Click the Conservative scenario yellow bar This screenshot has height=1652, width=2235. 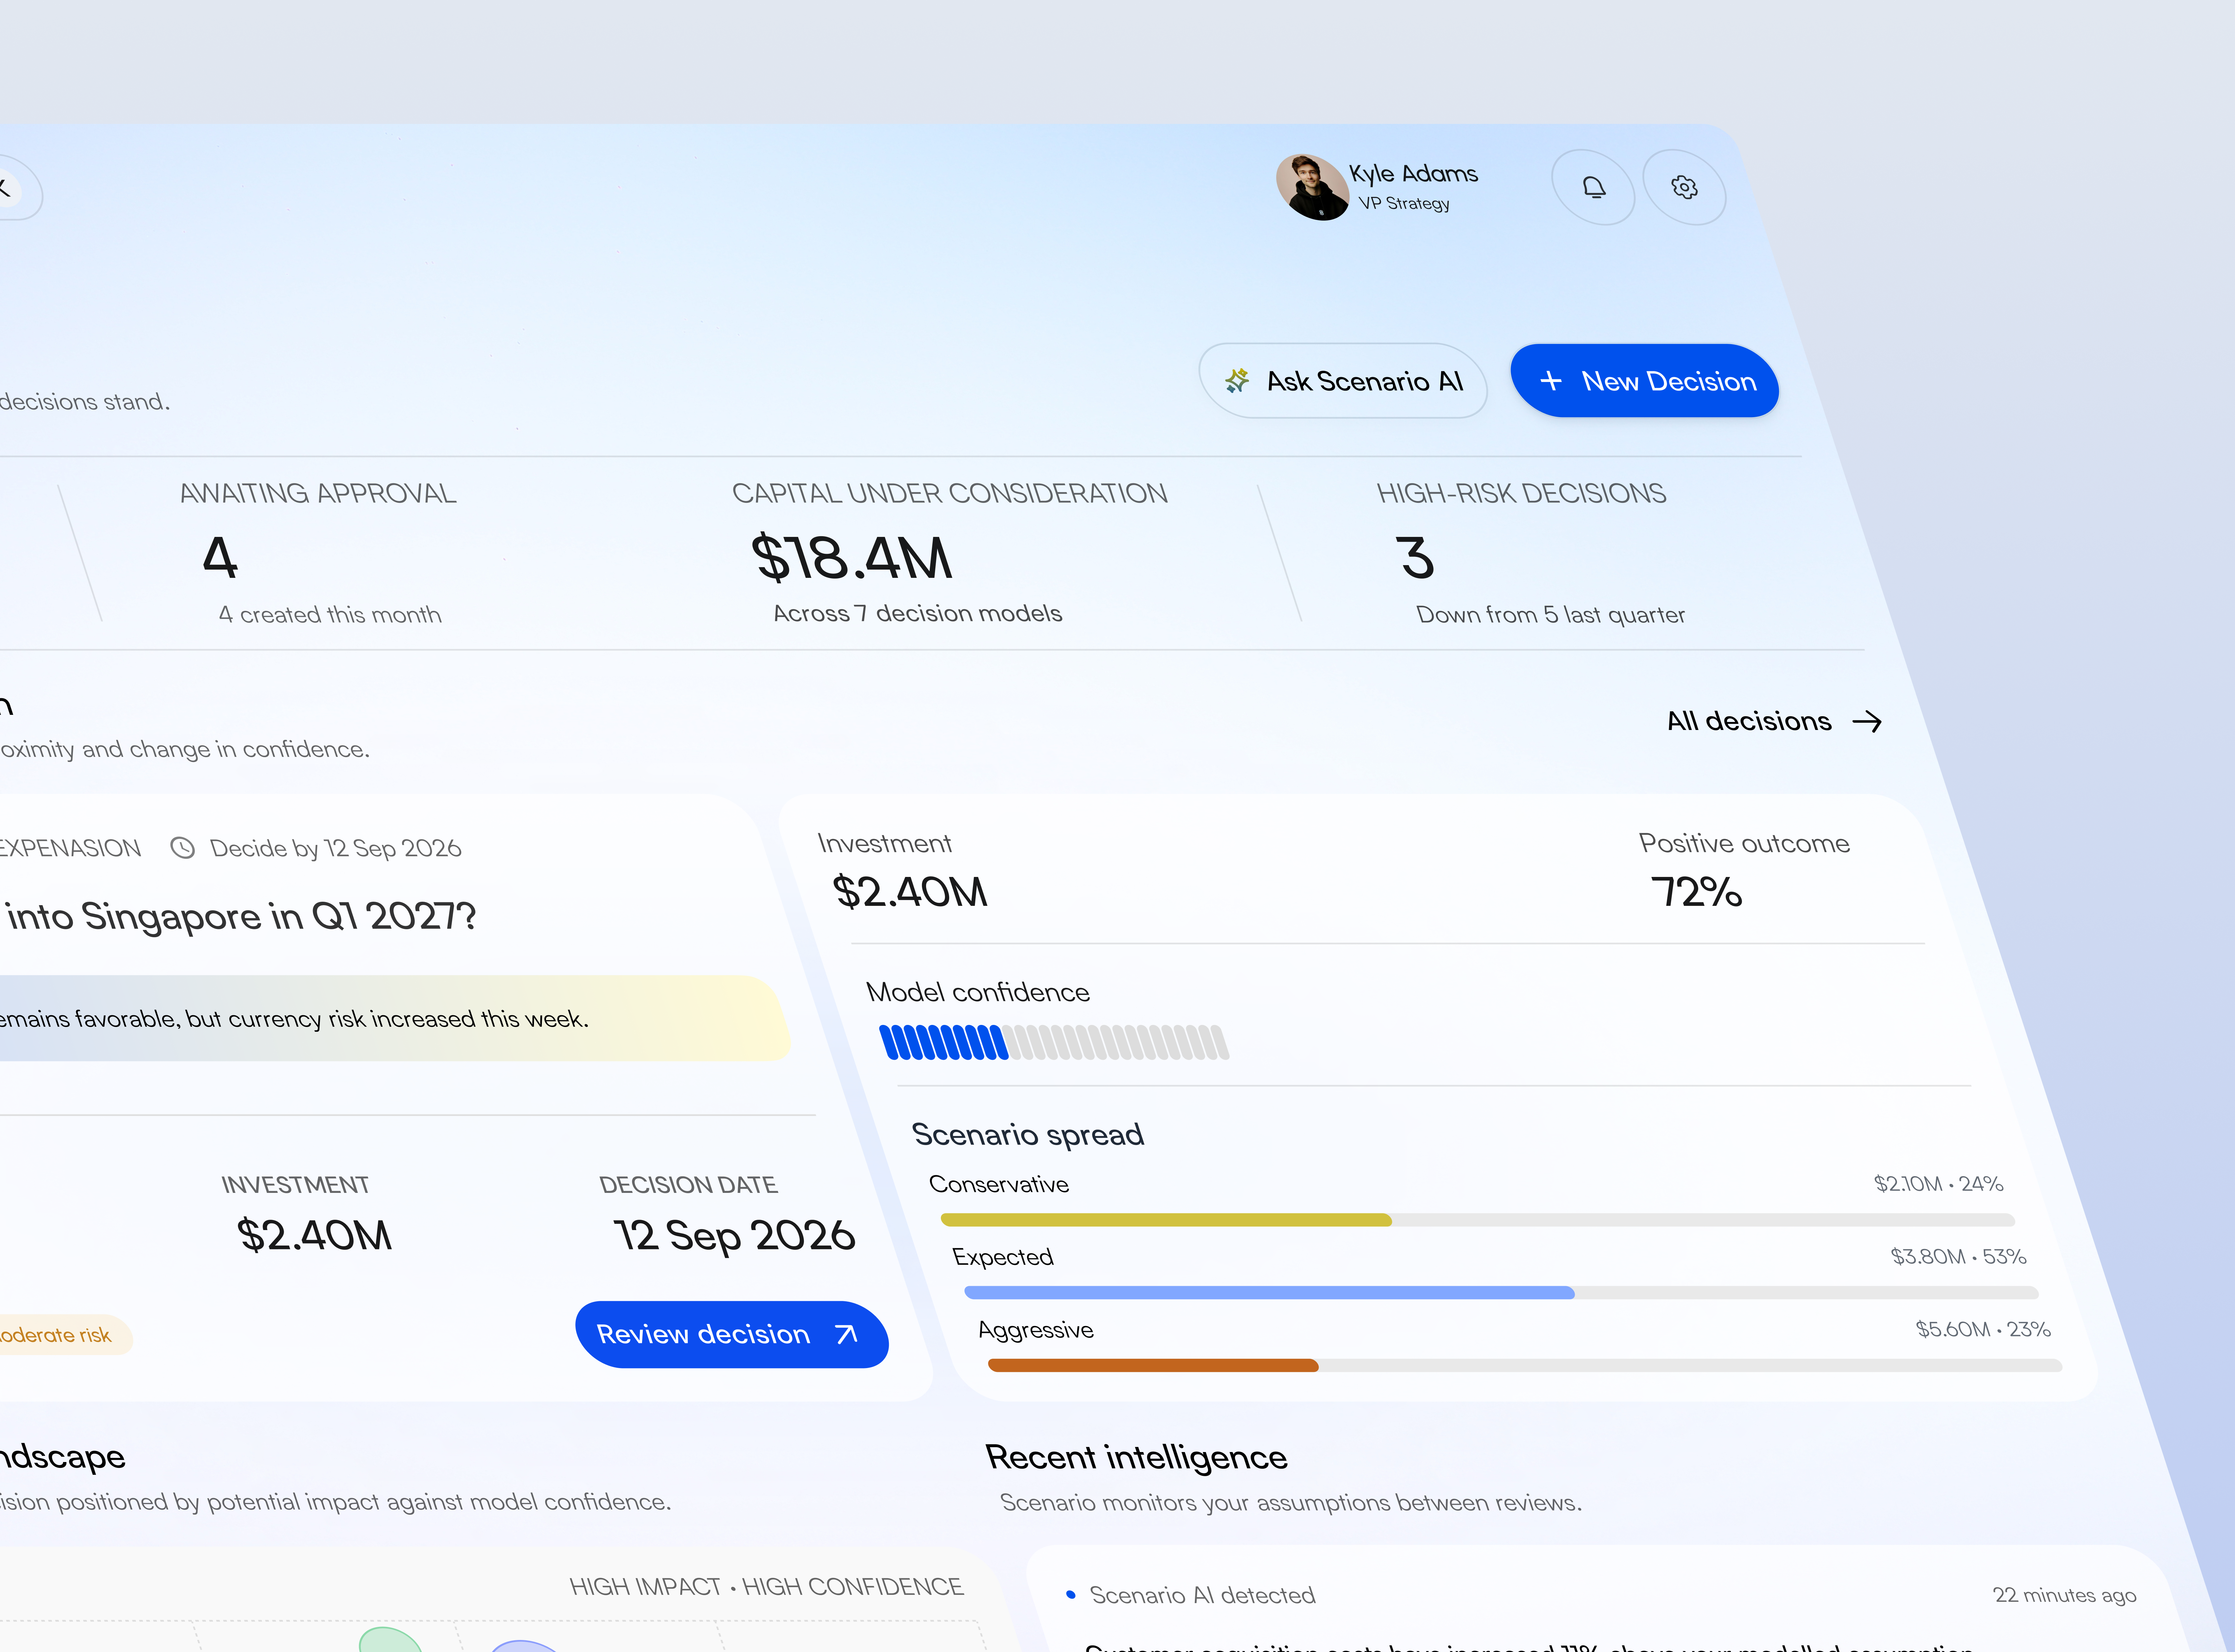click(x=1166, y=1220)
